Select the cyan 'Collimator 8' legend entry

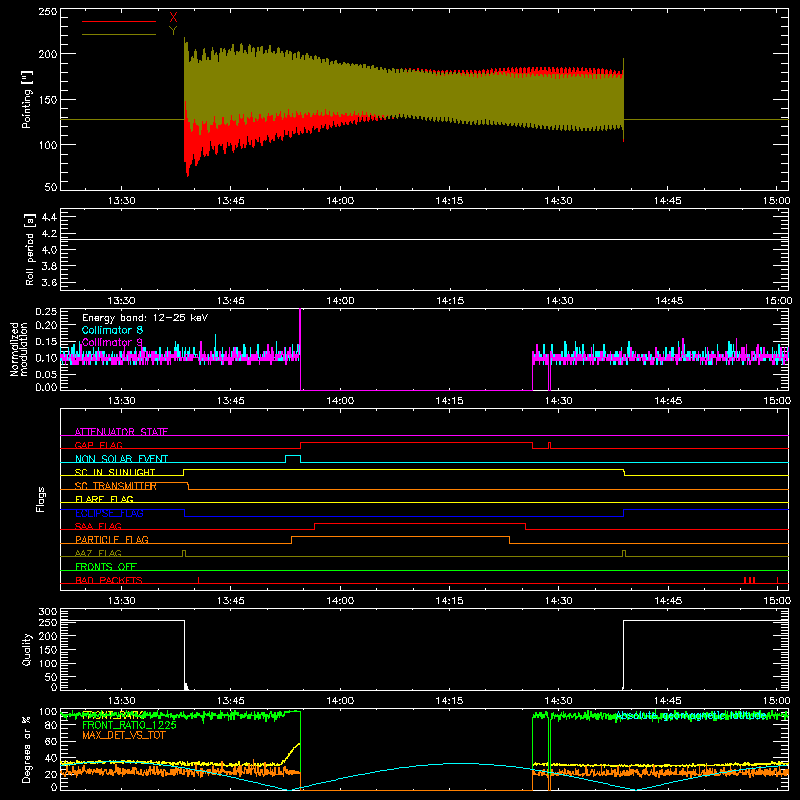(x=112, y=330)
